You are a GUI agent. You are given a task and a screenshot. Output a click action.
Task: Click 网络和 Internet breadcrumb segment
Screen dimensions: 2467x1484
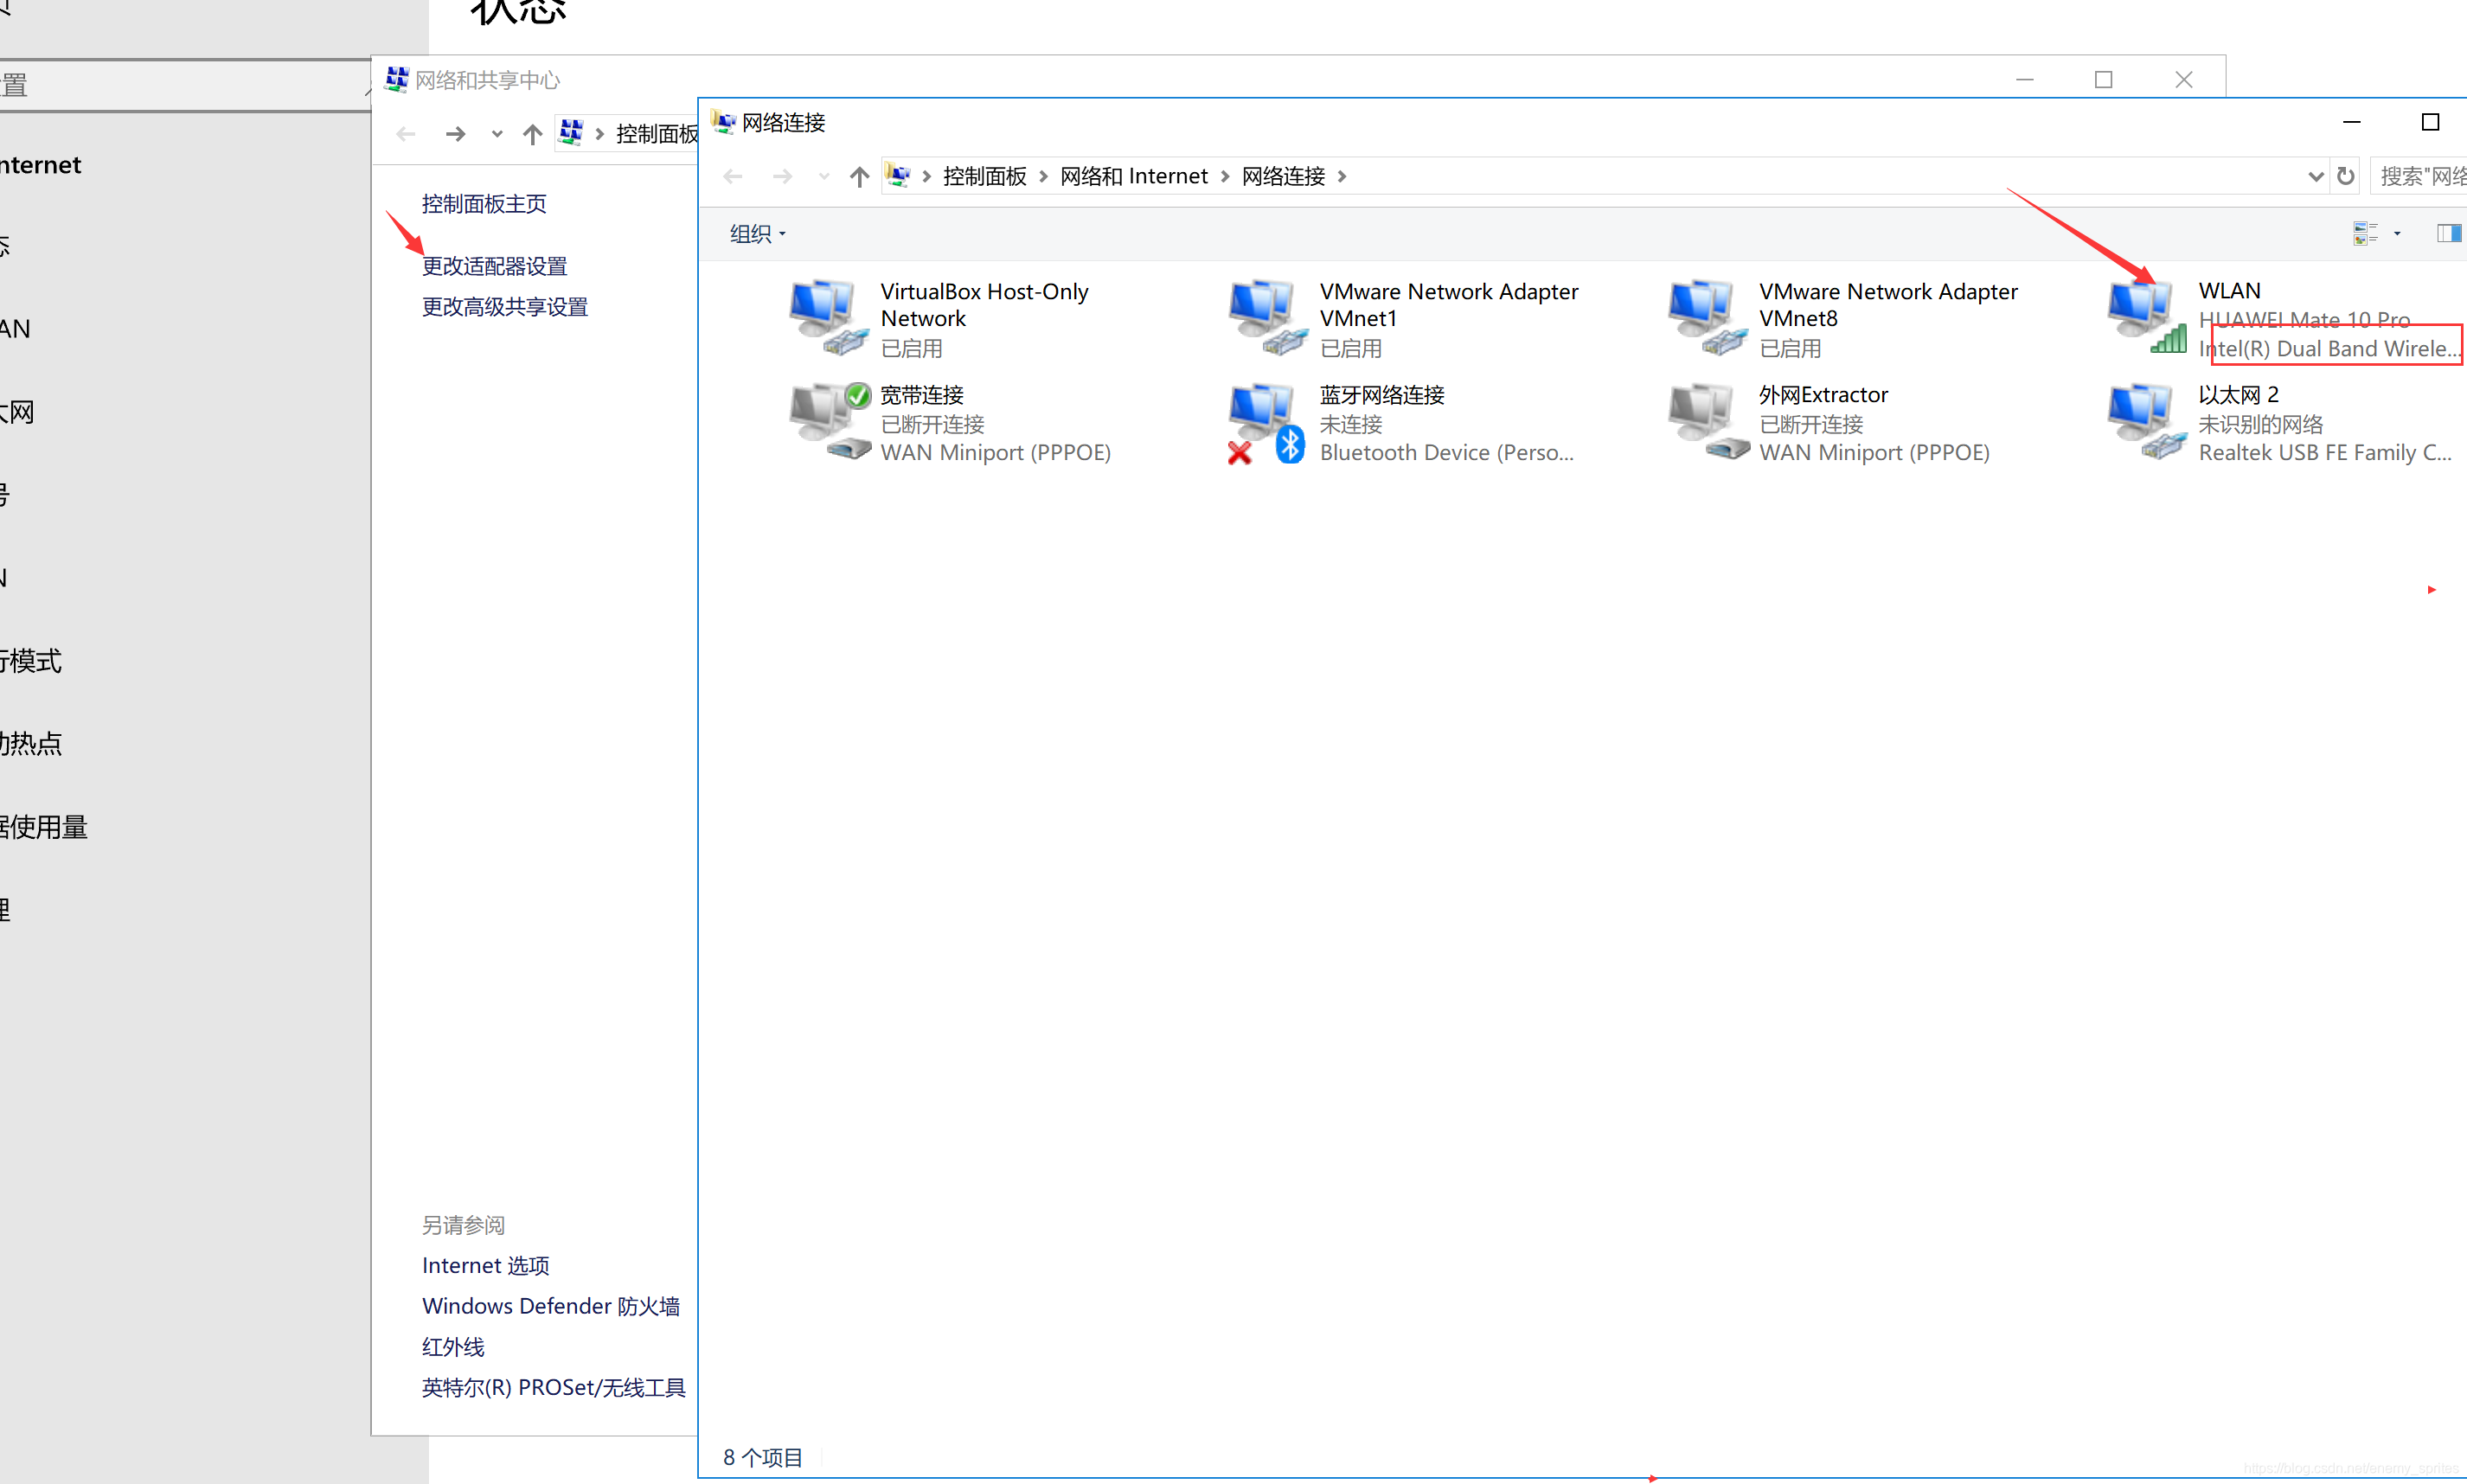[1133, 177]
